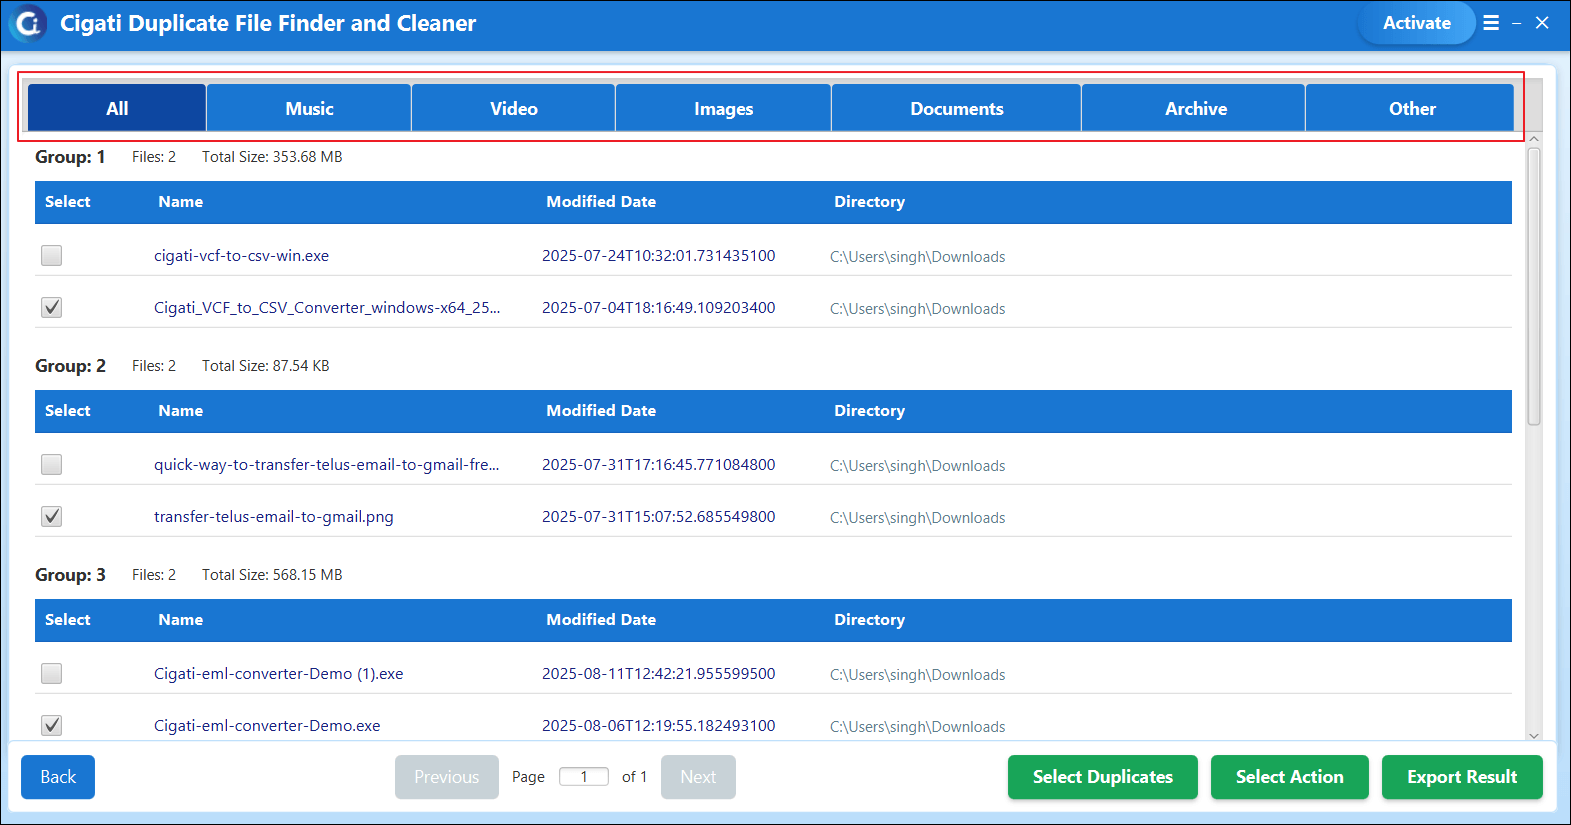Focus the Page number input field

click(x=584, y=777)
